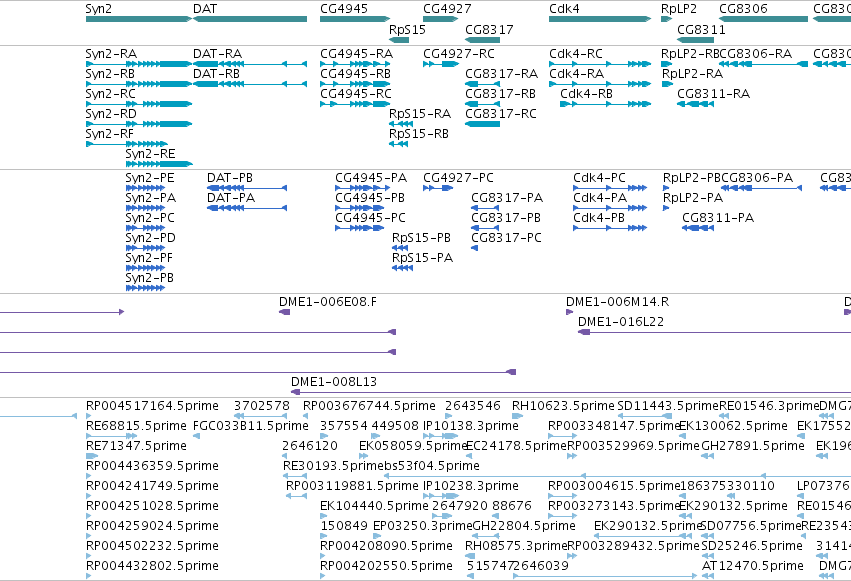851x581 pixels.
Task: Open the CG8306 gene label
Action: [x=744, y=9]
